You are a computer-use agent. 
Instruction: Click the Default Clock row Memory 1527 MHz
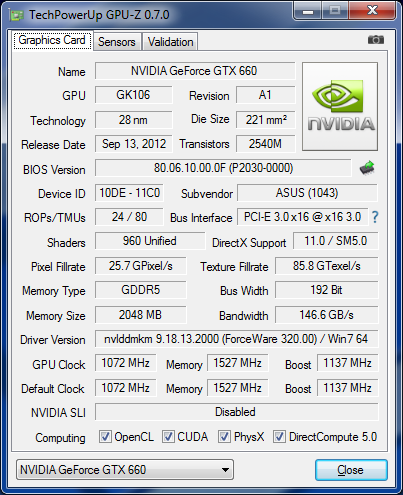coord(237,388)
